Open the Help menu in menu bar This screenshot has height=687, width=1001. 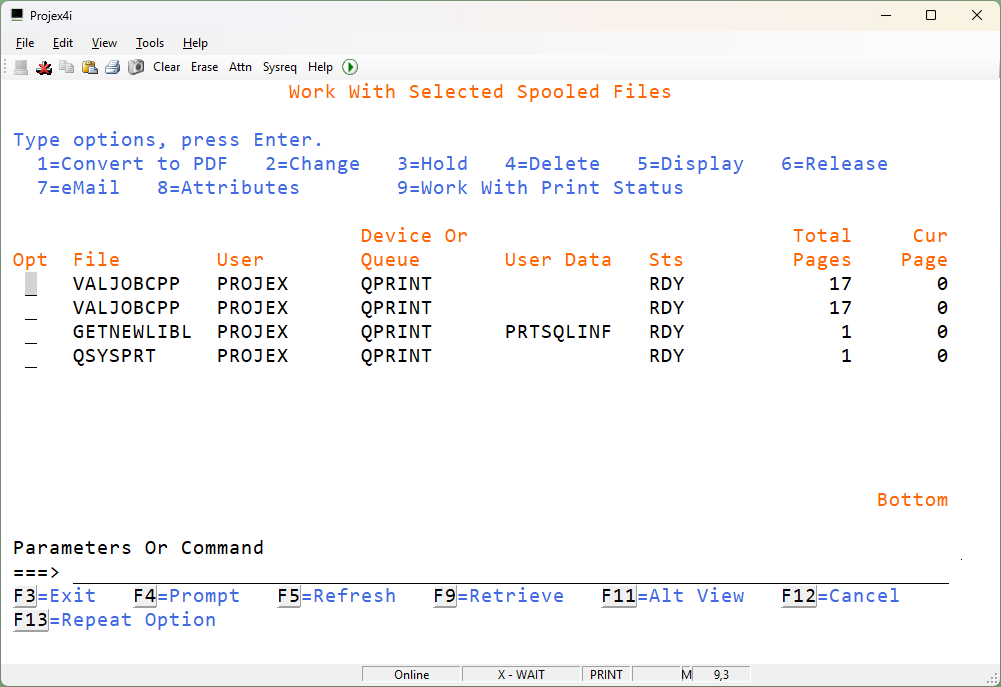pyautogui.click(x=195, y=43)
